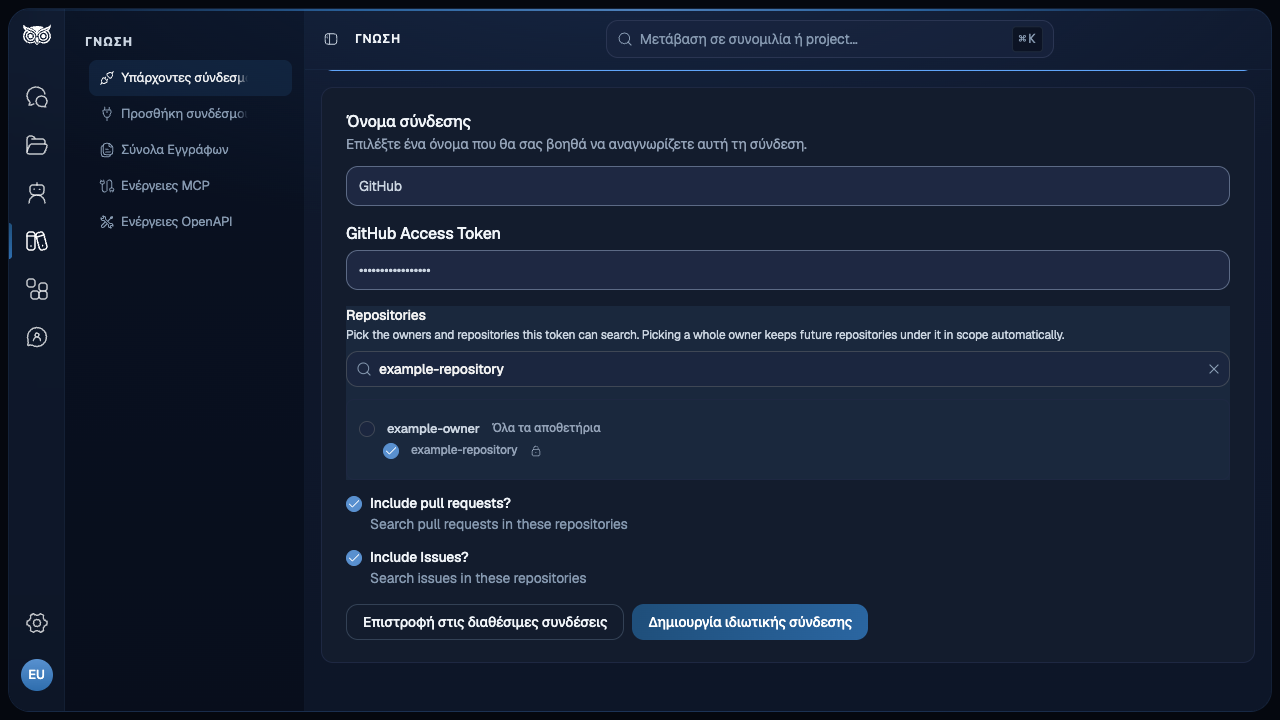The width and height of the screenshot is (1280, 720).
Task: Open Υπάρχοντες σύνδεσμοι menu item
Action: [190, 78]
